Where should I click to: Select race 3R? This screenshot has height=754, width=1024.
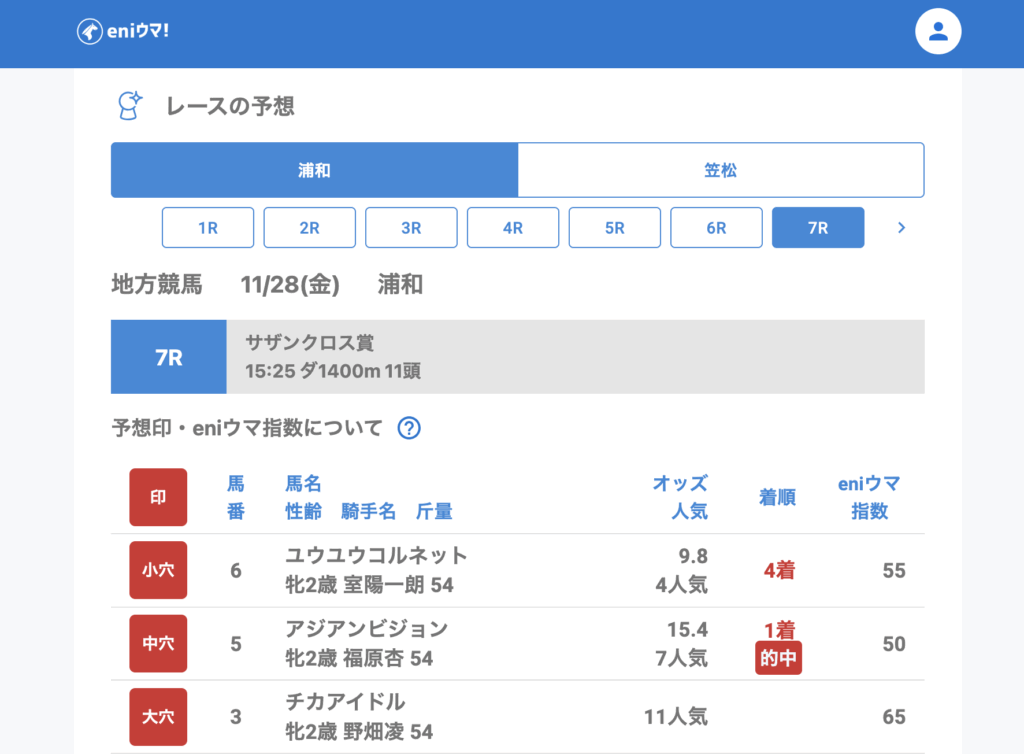[411, 228]
